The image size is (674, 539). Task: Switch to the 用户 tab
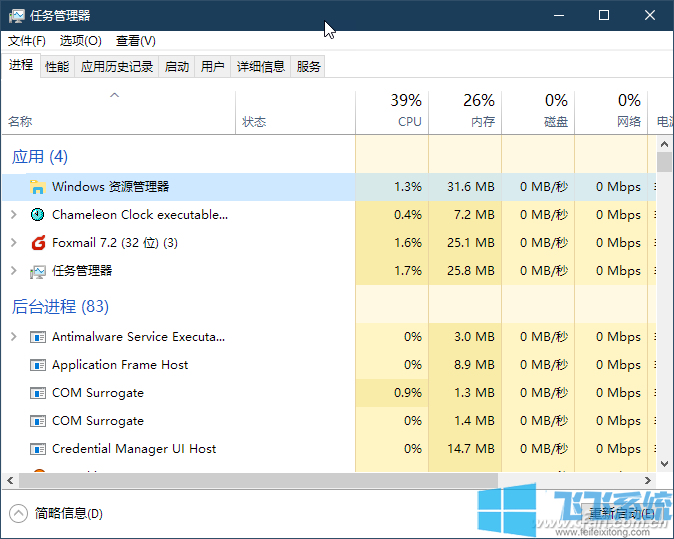pos(213,67)
